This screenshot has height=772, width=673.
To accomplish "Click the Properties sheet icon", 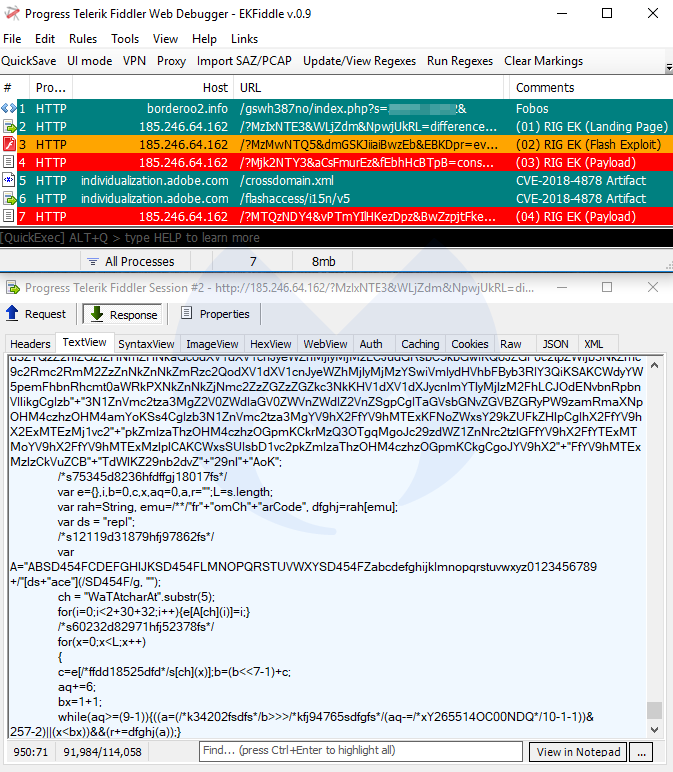I will tap(186, 313).
